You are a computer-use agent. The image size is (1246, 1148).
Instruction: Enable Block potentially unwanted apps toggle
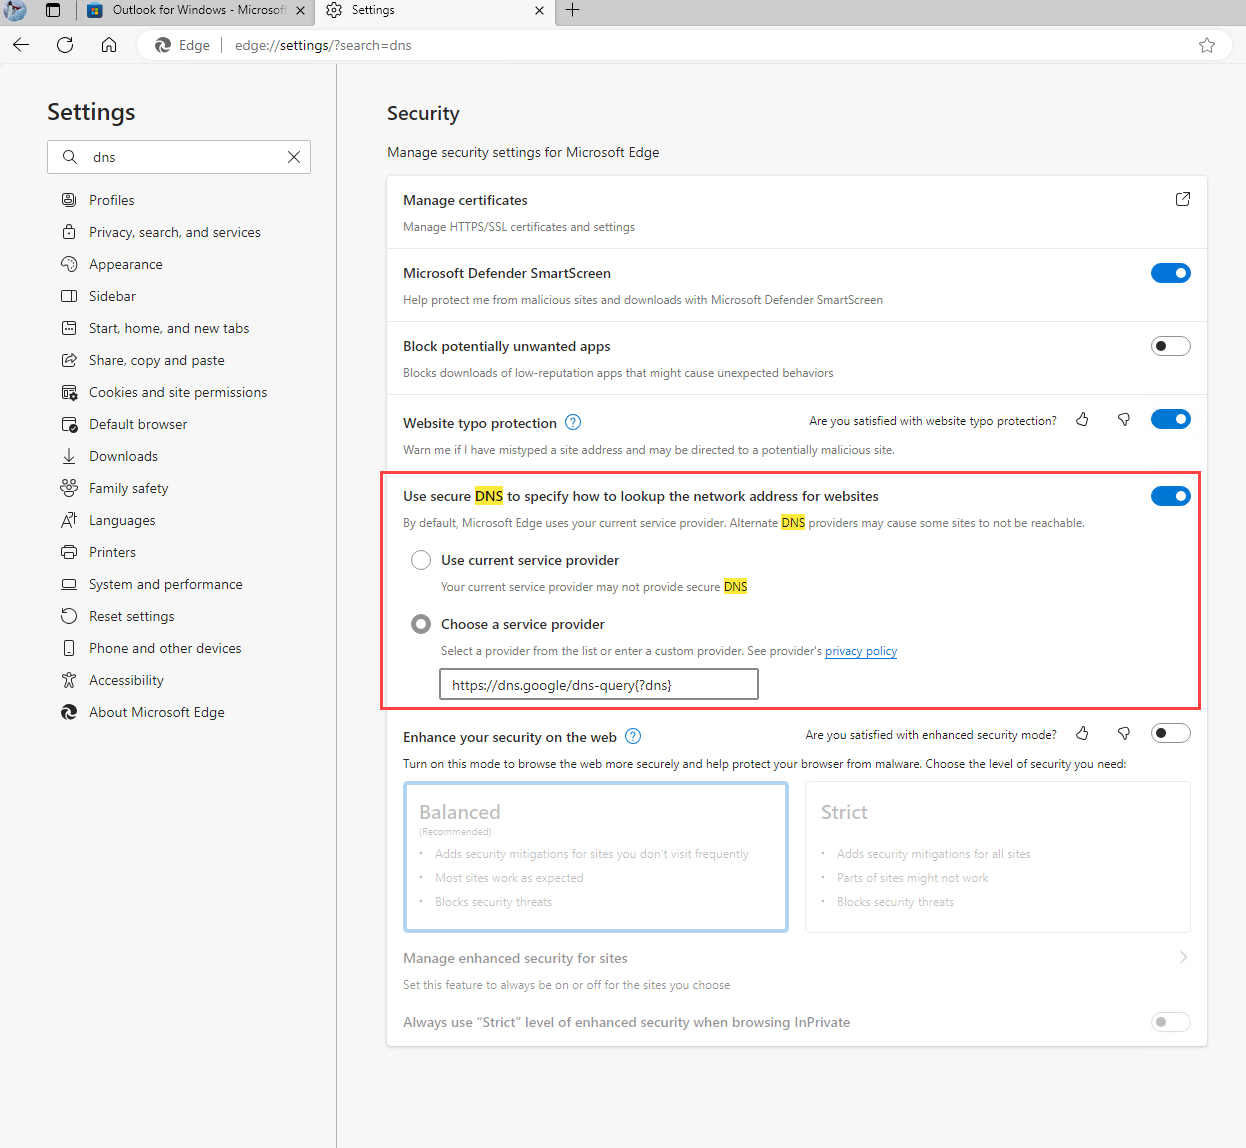(x=1171, y=346)
